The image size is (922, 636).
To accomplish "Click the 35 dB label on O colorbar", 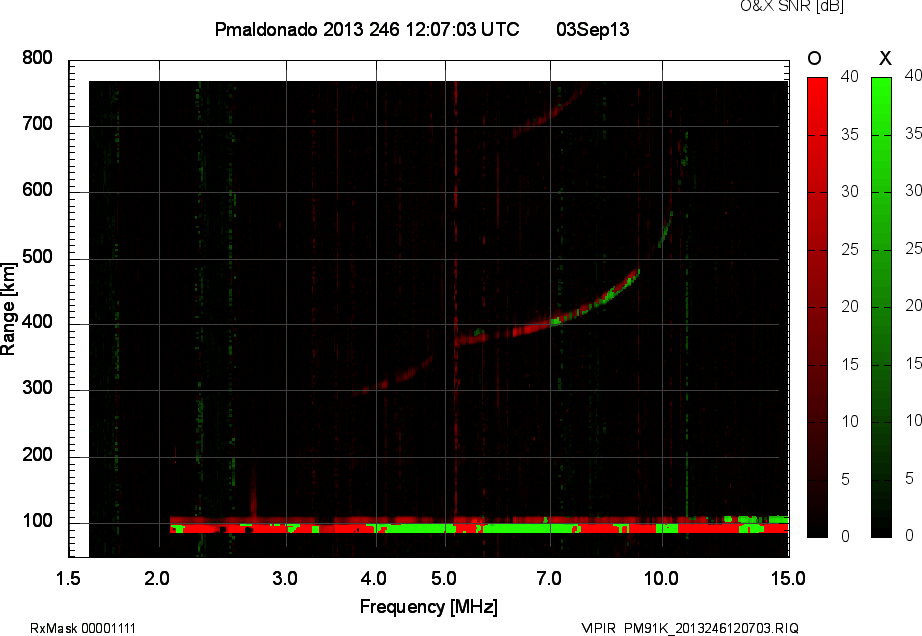I will point(850,135).
